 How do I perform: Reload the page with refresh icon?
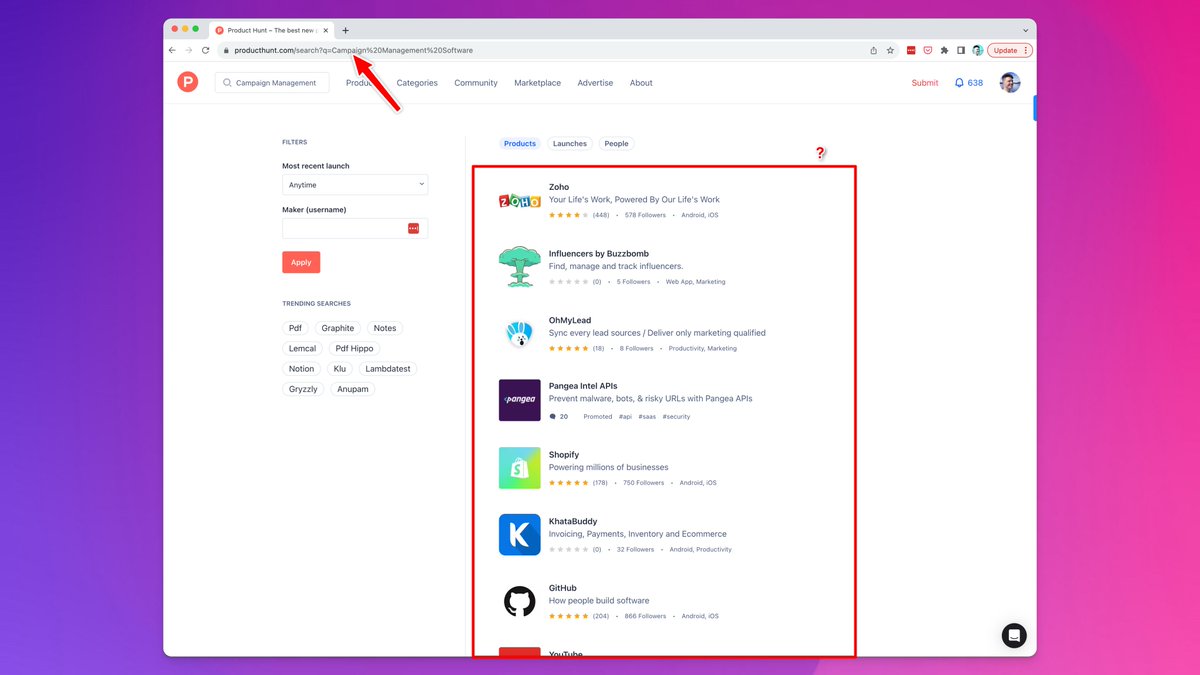(206, 50)
